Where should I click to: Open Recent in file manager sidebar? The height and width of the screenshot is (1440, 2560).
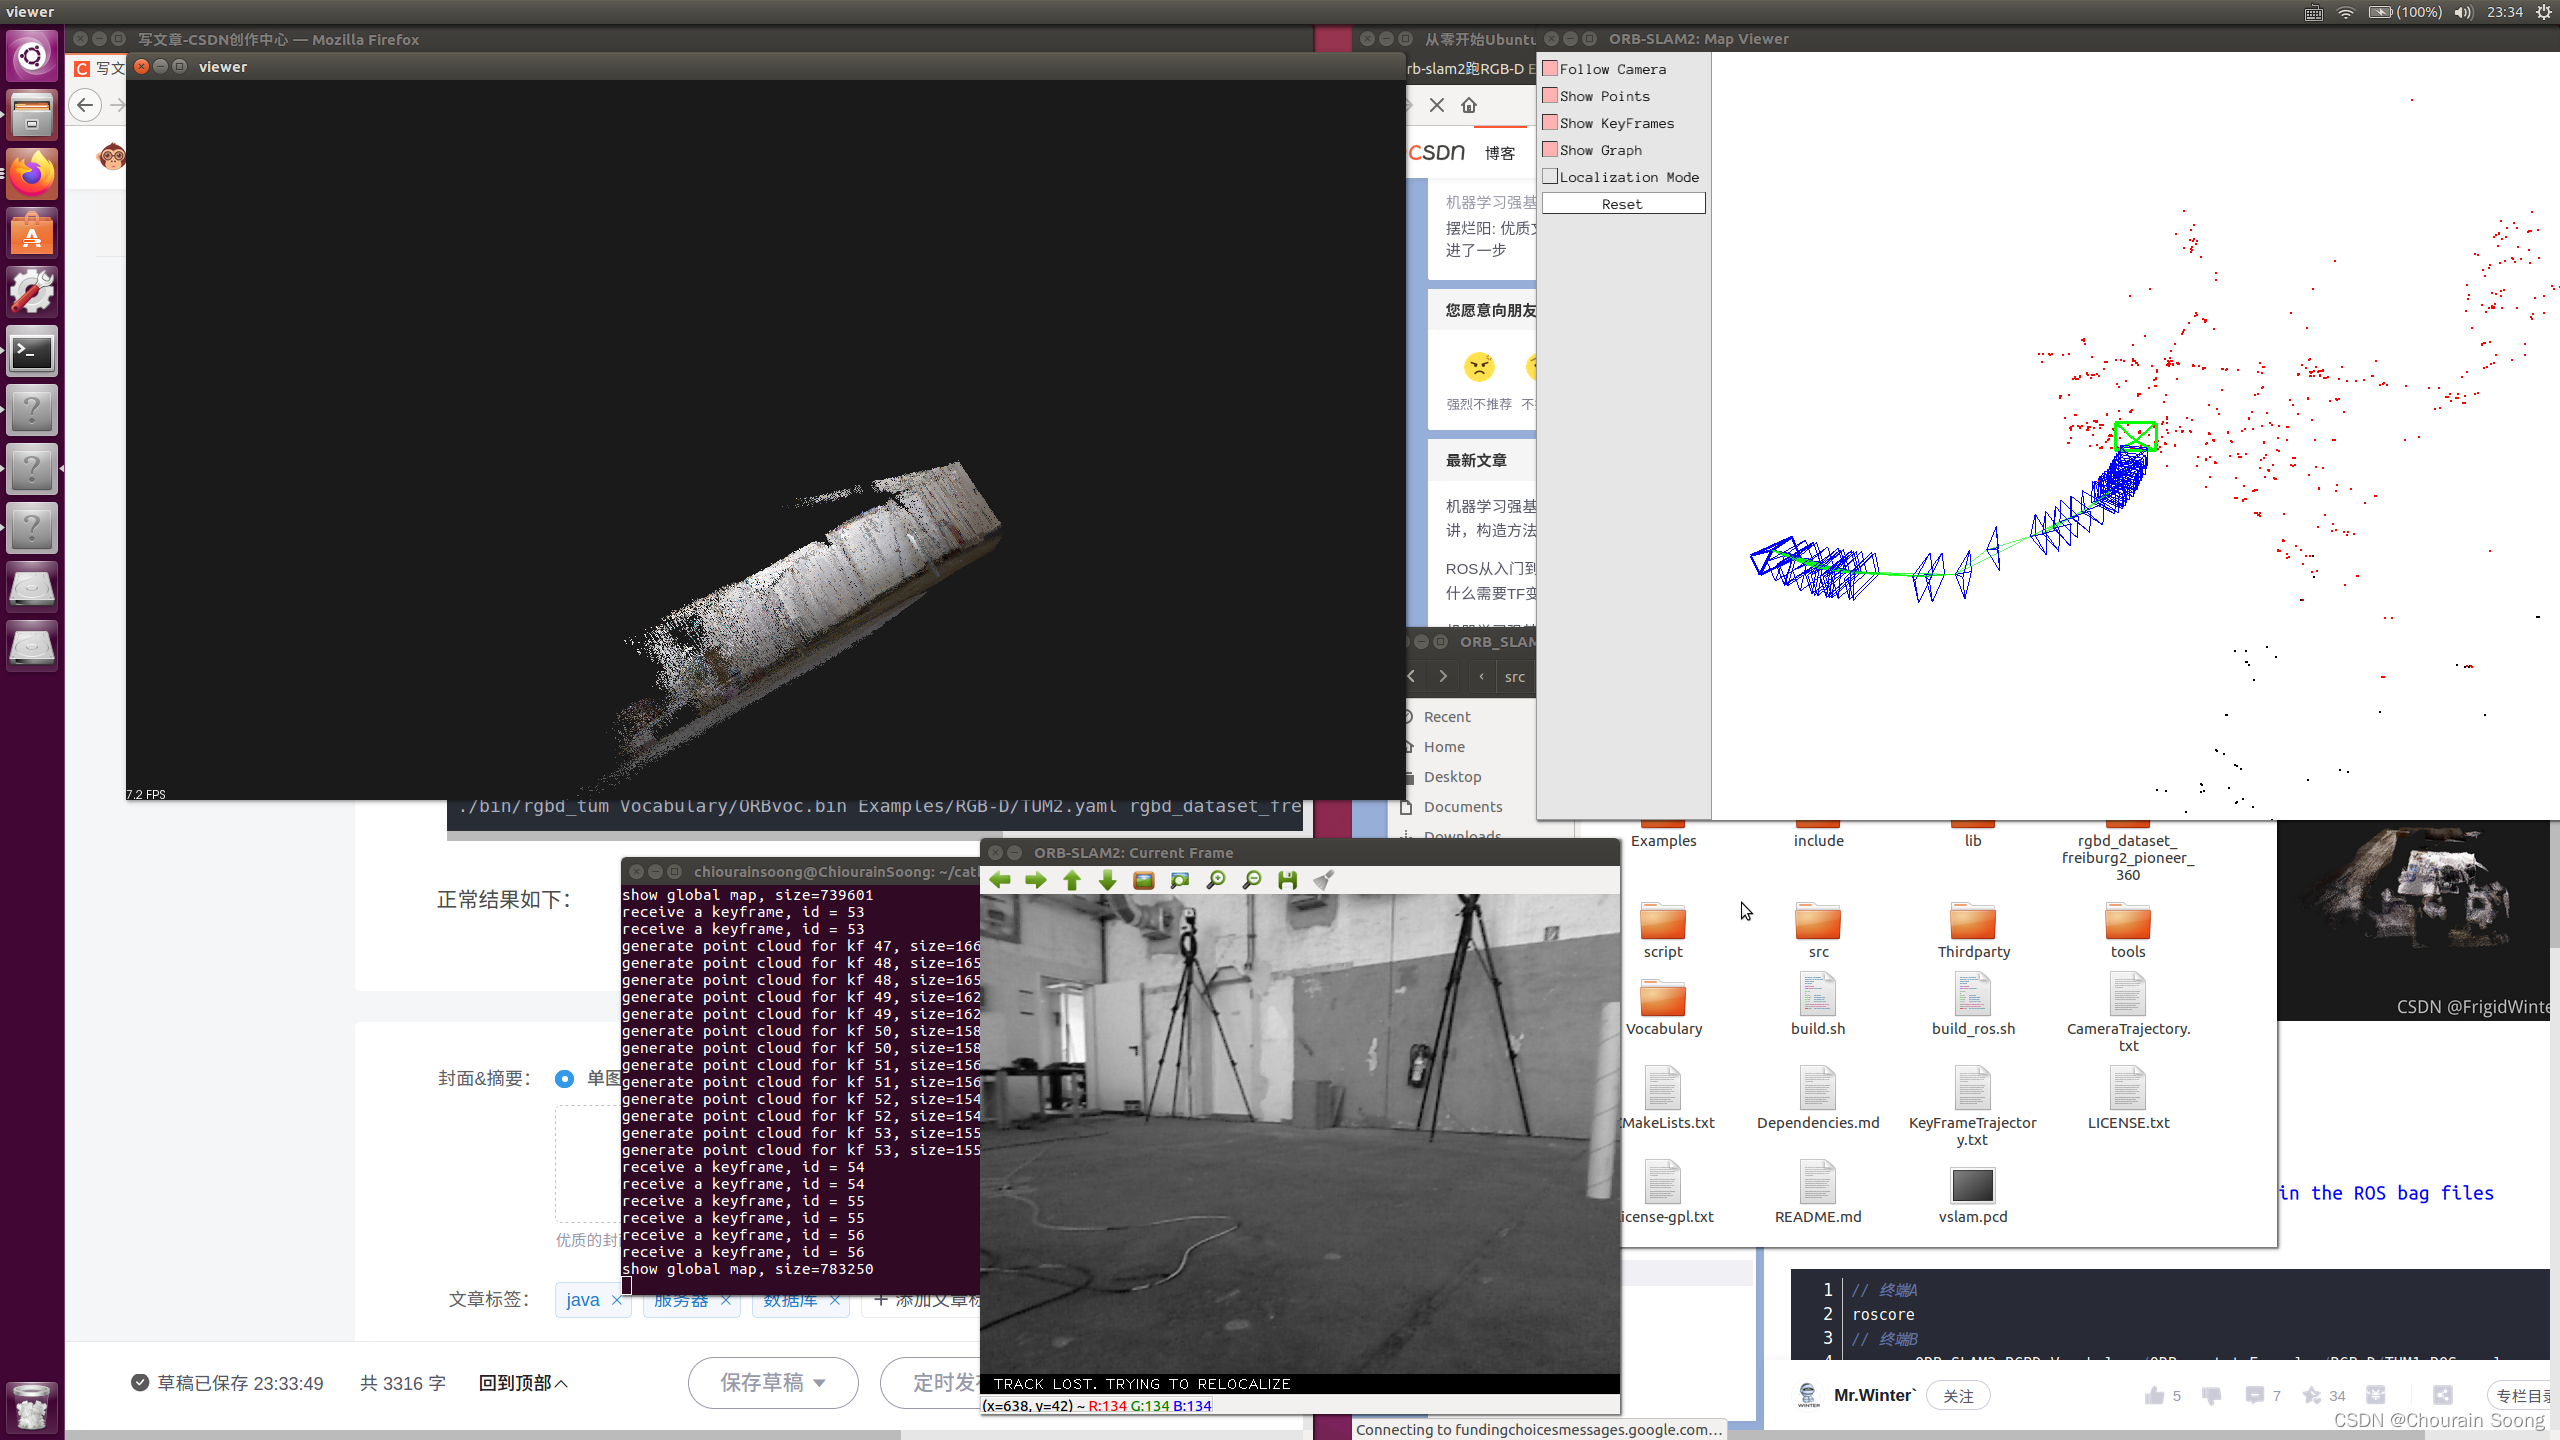click(x=1447, y=717)
